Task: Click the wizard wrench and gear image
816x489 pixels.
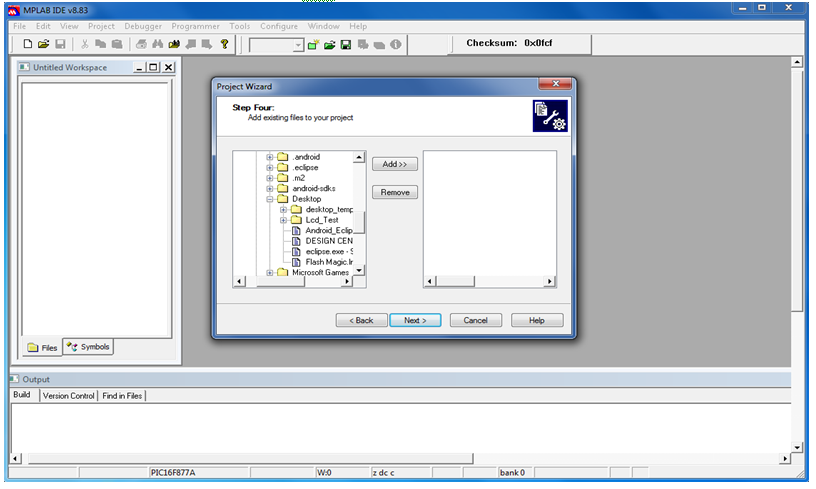Action: point(550,116)
